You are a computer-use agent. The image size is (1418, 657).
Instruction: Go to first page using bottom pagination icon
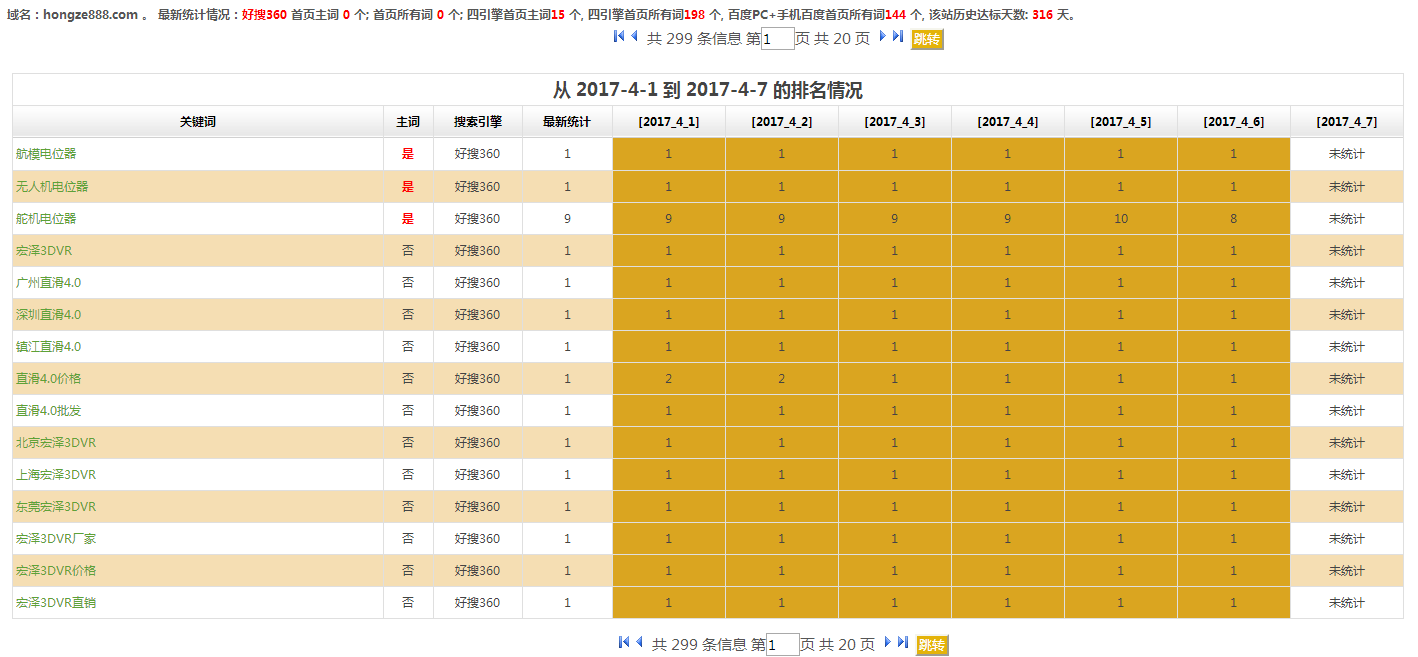coord(624,642)
